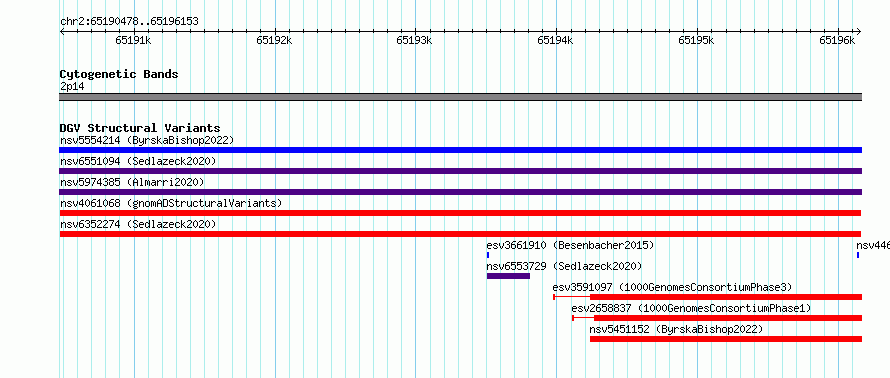
Task: Open esv3591097 (1000GenomesConsortiumPhase3) label
Action: (672, 287)
